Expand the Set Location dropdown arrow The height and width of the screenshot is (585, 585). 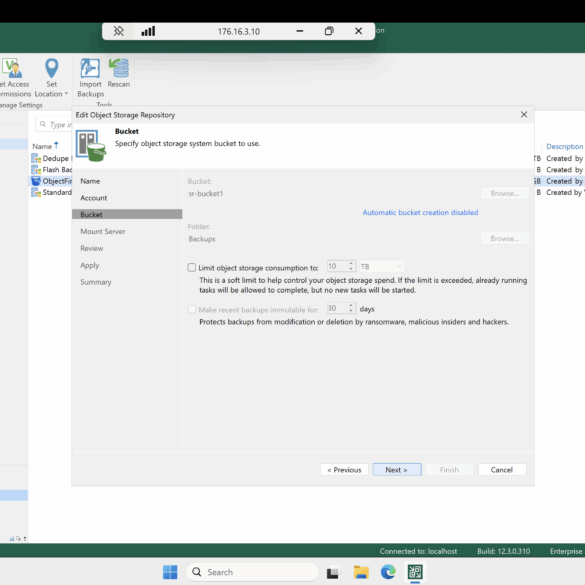tap(66, 94)
